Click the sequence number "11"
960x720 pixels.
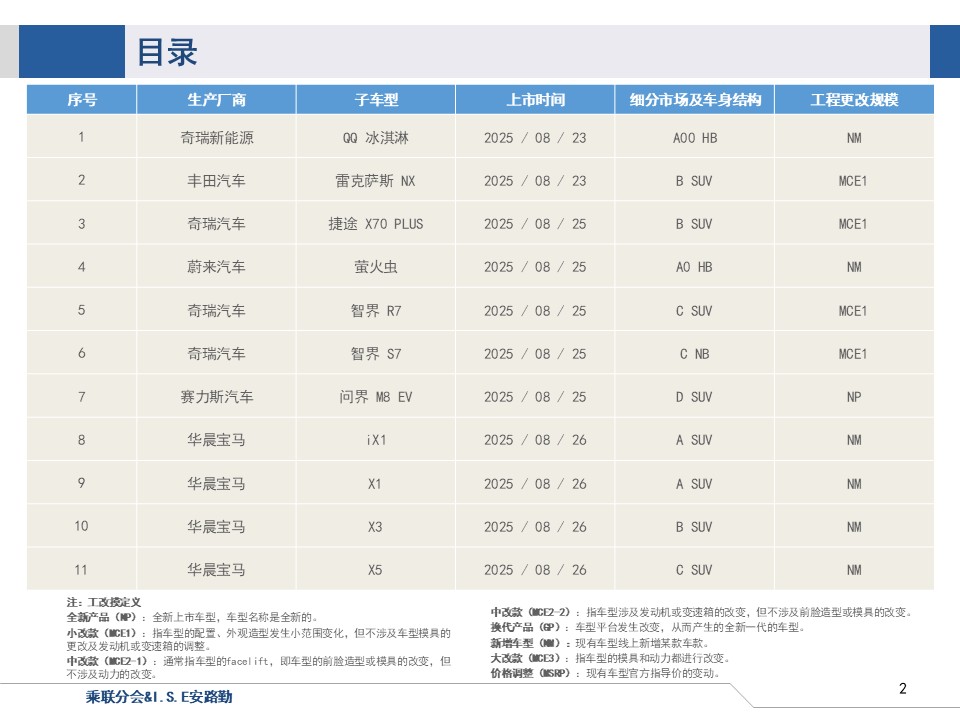[81, 570]
